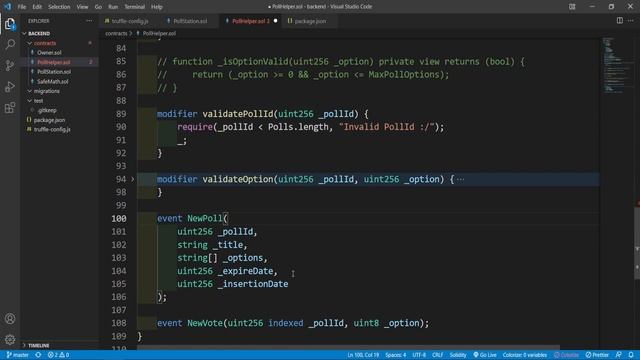
Task: Click the VS Code logo icon
Action: [7, 7]
